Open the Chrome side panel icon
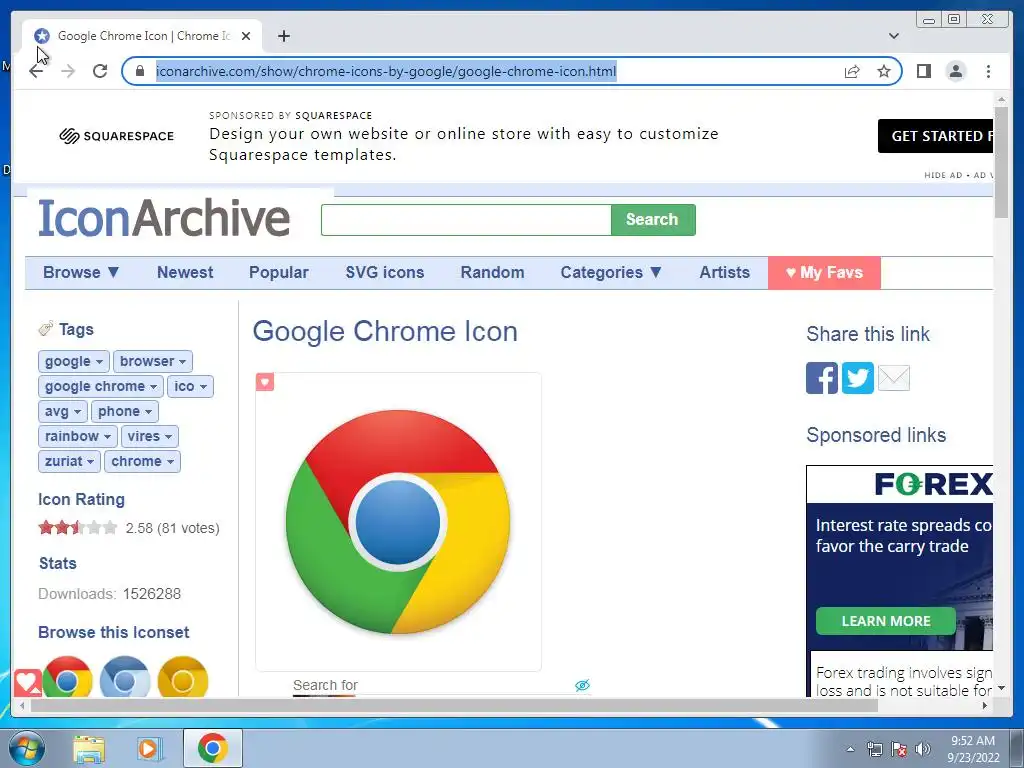 tap(923, 71)
